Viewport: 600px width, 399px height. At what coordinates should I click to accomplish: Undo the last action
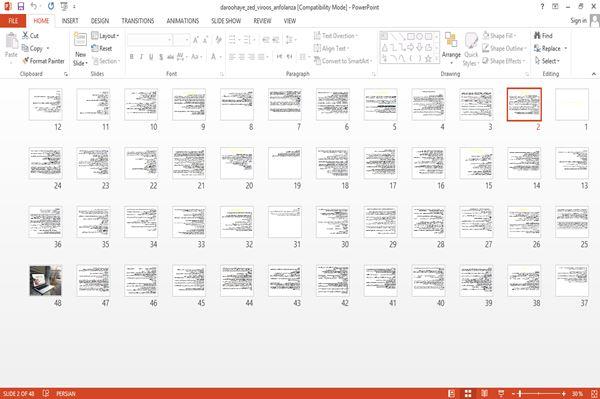click(34, 7)
